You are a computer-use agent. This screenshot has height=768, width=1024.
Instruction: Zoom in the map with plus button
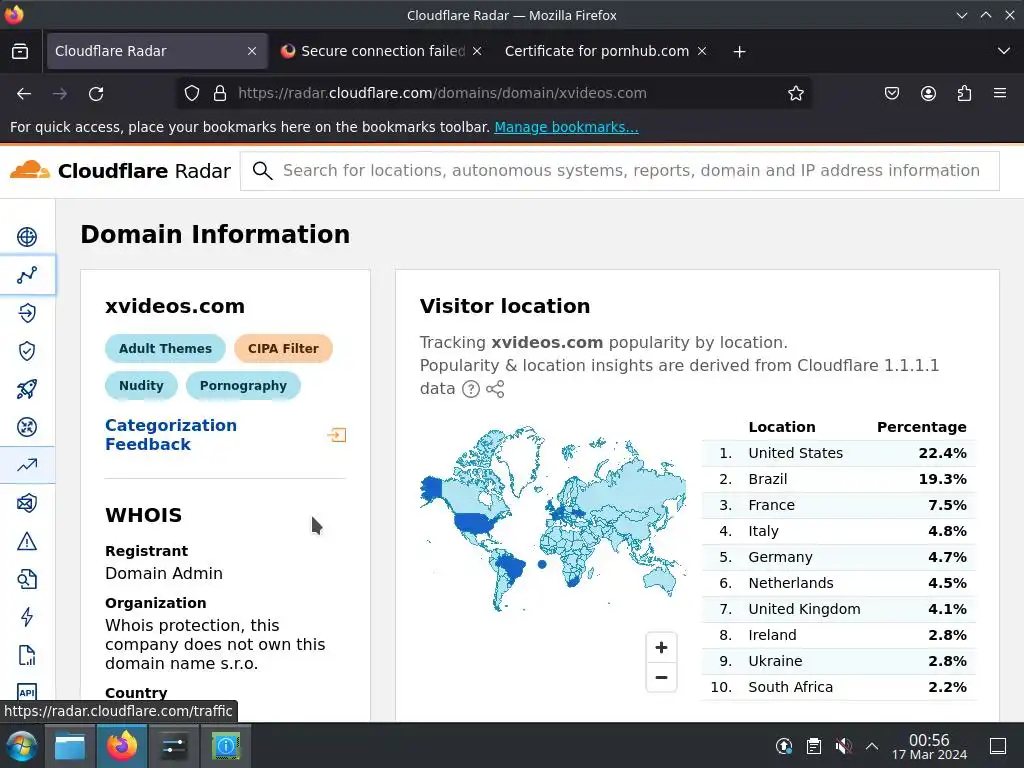(661, 647)
